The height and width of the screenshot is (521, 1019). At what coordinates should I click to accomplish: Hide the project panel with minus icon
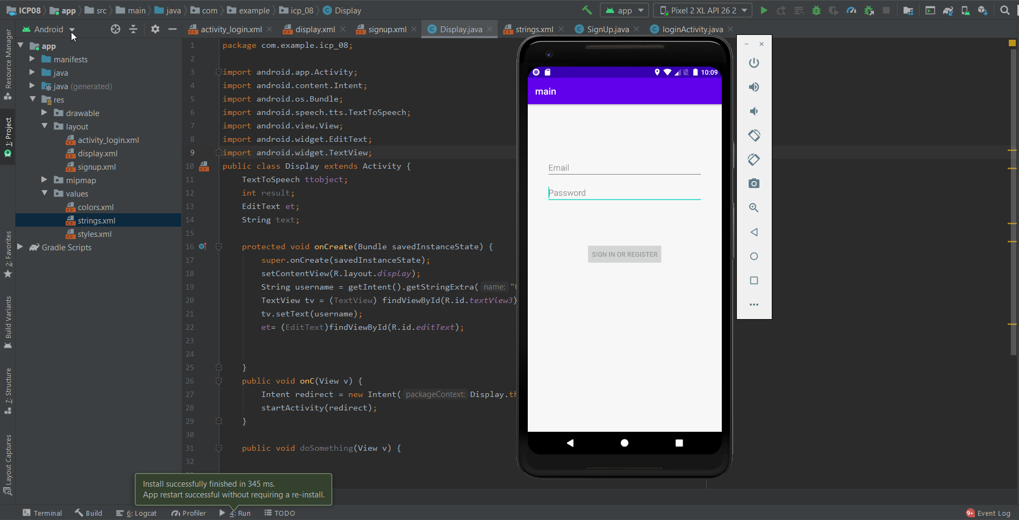coord(172,29)
